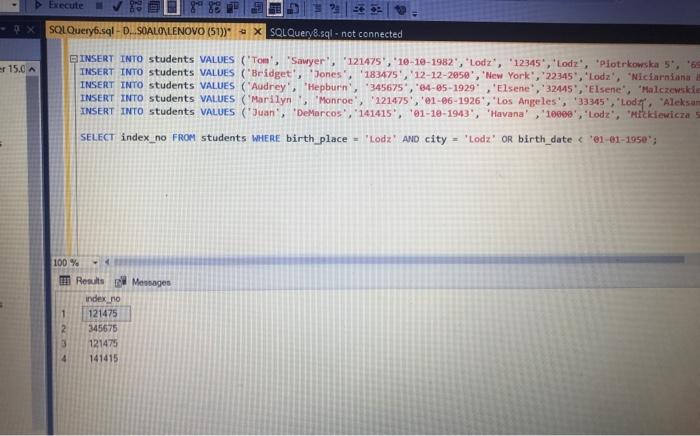Click 'Monroe' in fourth INSERT line
This screenshot has height=436, width=700.
pos(336,100)
